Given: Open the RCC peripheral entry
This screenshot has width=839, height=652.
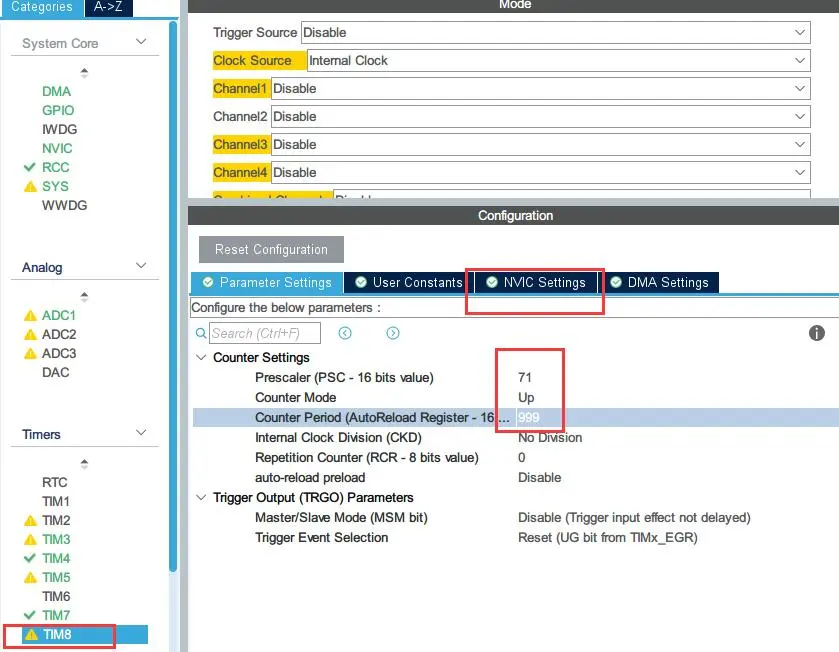Looking at the screenshot, I should 55,167.
